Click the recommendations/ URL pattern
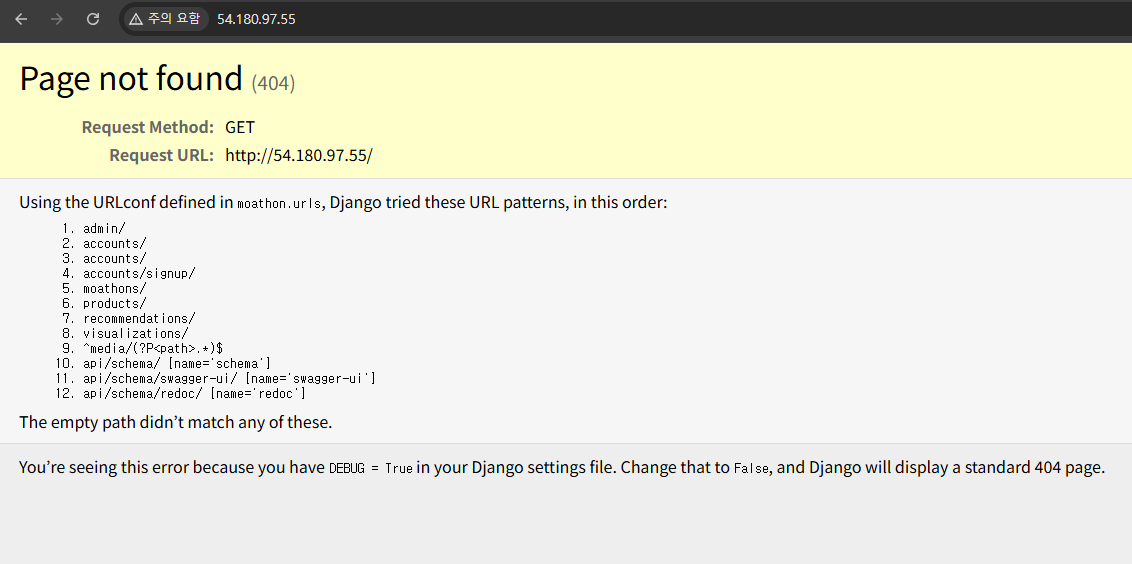 (x=139, y=318)
